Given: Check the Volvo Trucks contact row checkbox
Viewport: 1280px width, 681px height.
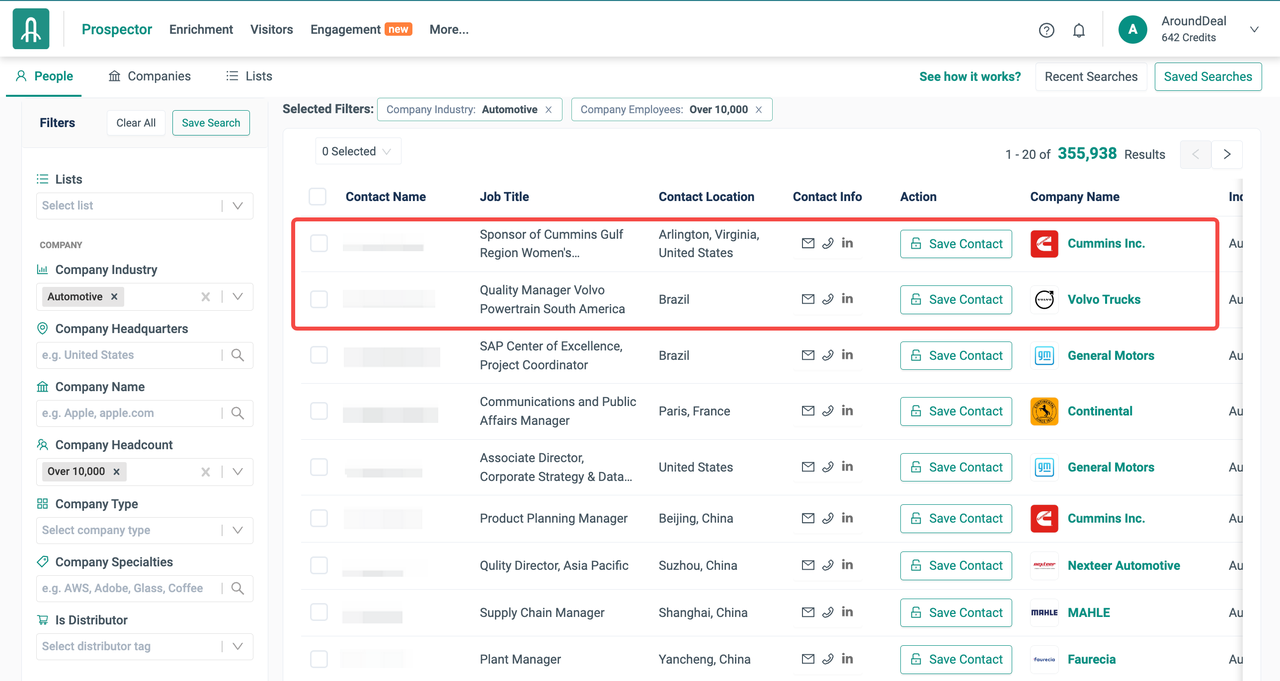Looking at the screenshot, I should (319, 299).
